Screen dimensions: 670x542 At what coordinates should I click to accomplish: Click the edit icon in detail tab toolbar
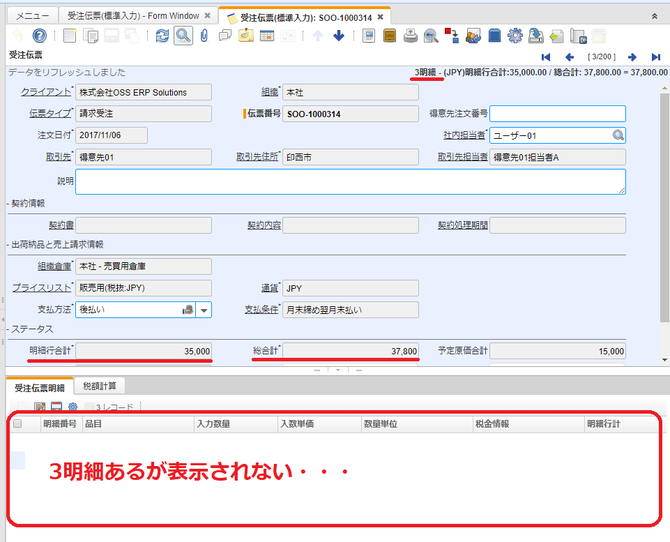(40, 406)
